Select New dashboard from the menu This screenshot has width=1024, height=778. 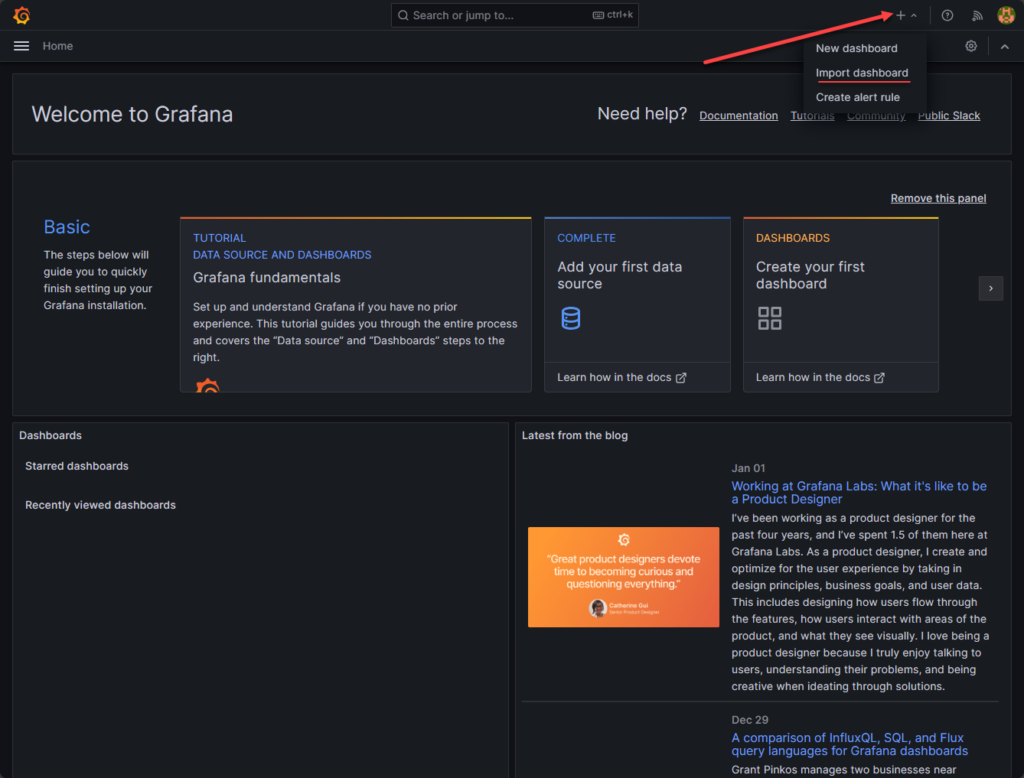pos(857,48)
